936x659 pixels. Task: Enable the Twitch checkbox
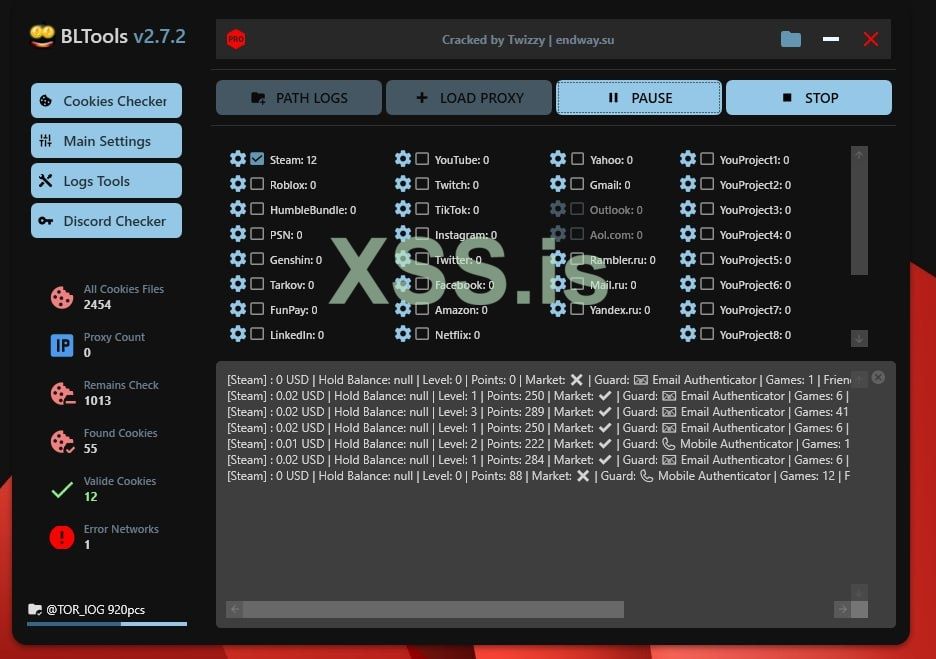pos(422,184)
